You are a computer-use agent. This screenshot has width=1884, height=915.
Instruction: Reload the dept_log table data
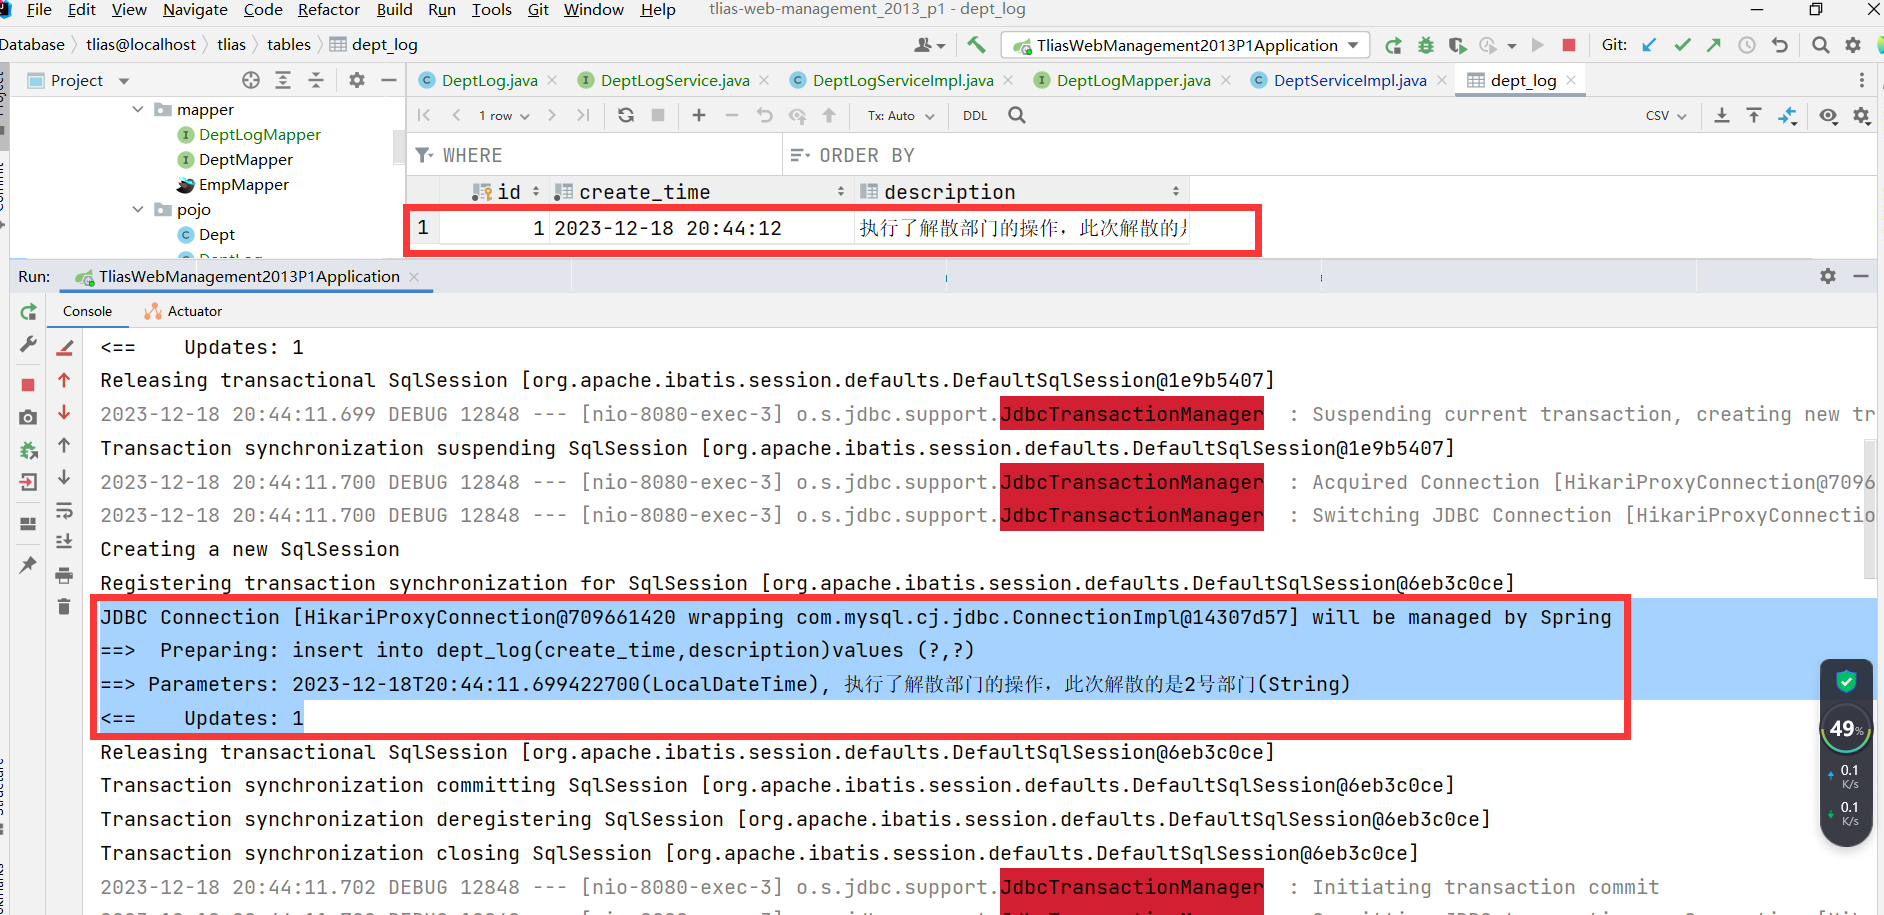[x=626, y=115]
